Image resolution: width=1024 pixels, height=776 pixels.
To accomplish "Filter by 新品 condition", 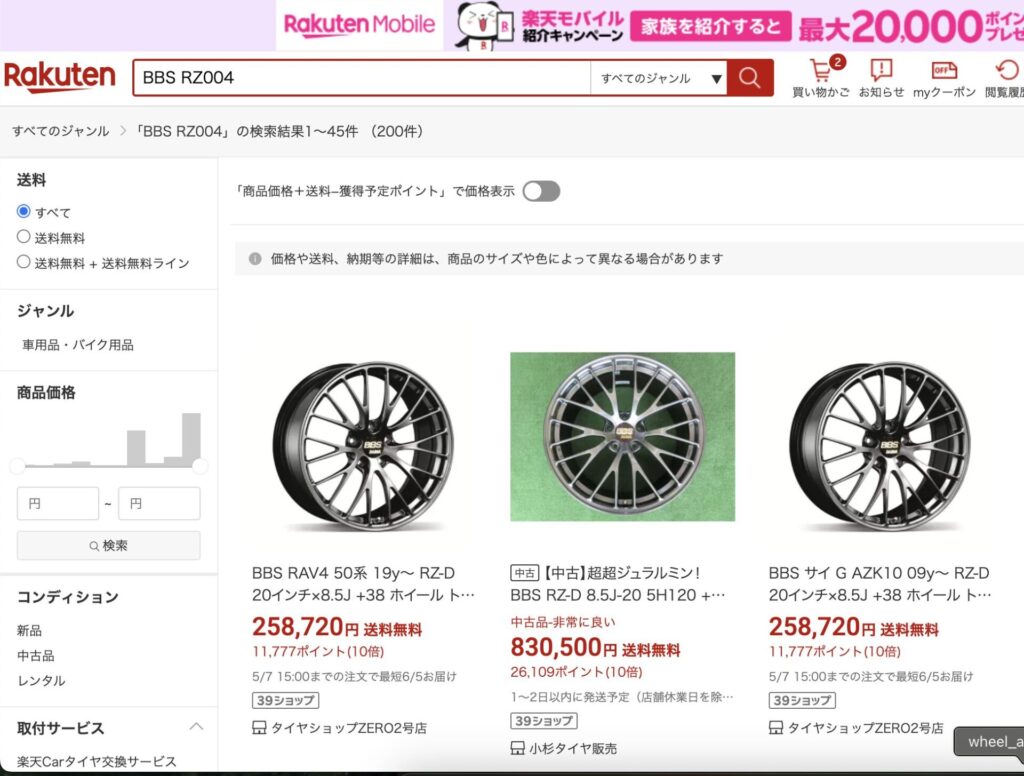I will (29, 630).
